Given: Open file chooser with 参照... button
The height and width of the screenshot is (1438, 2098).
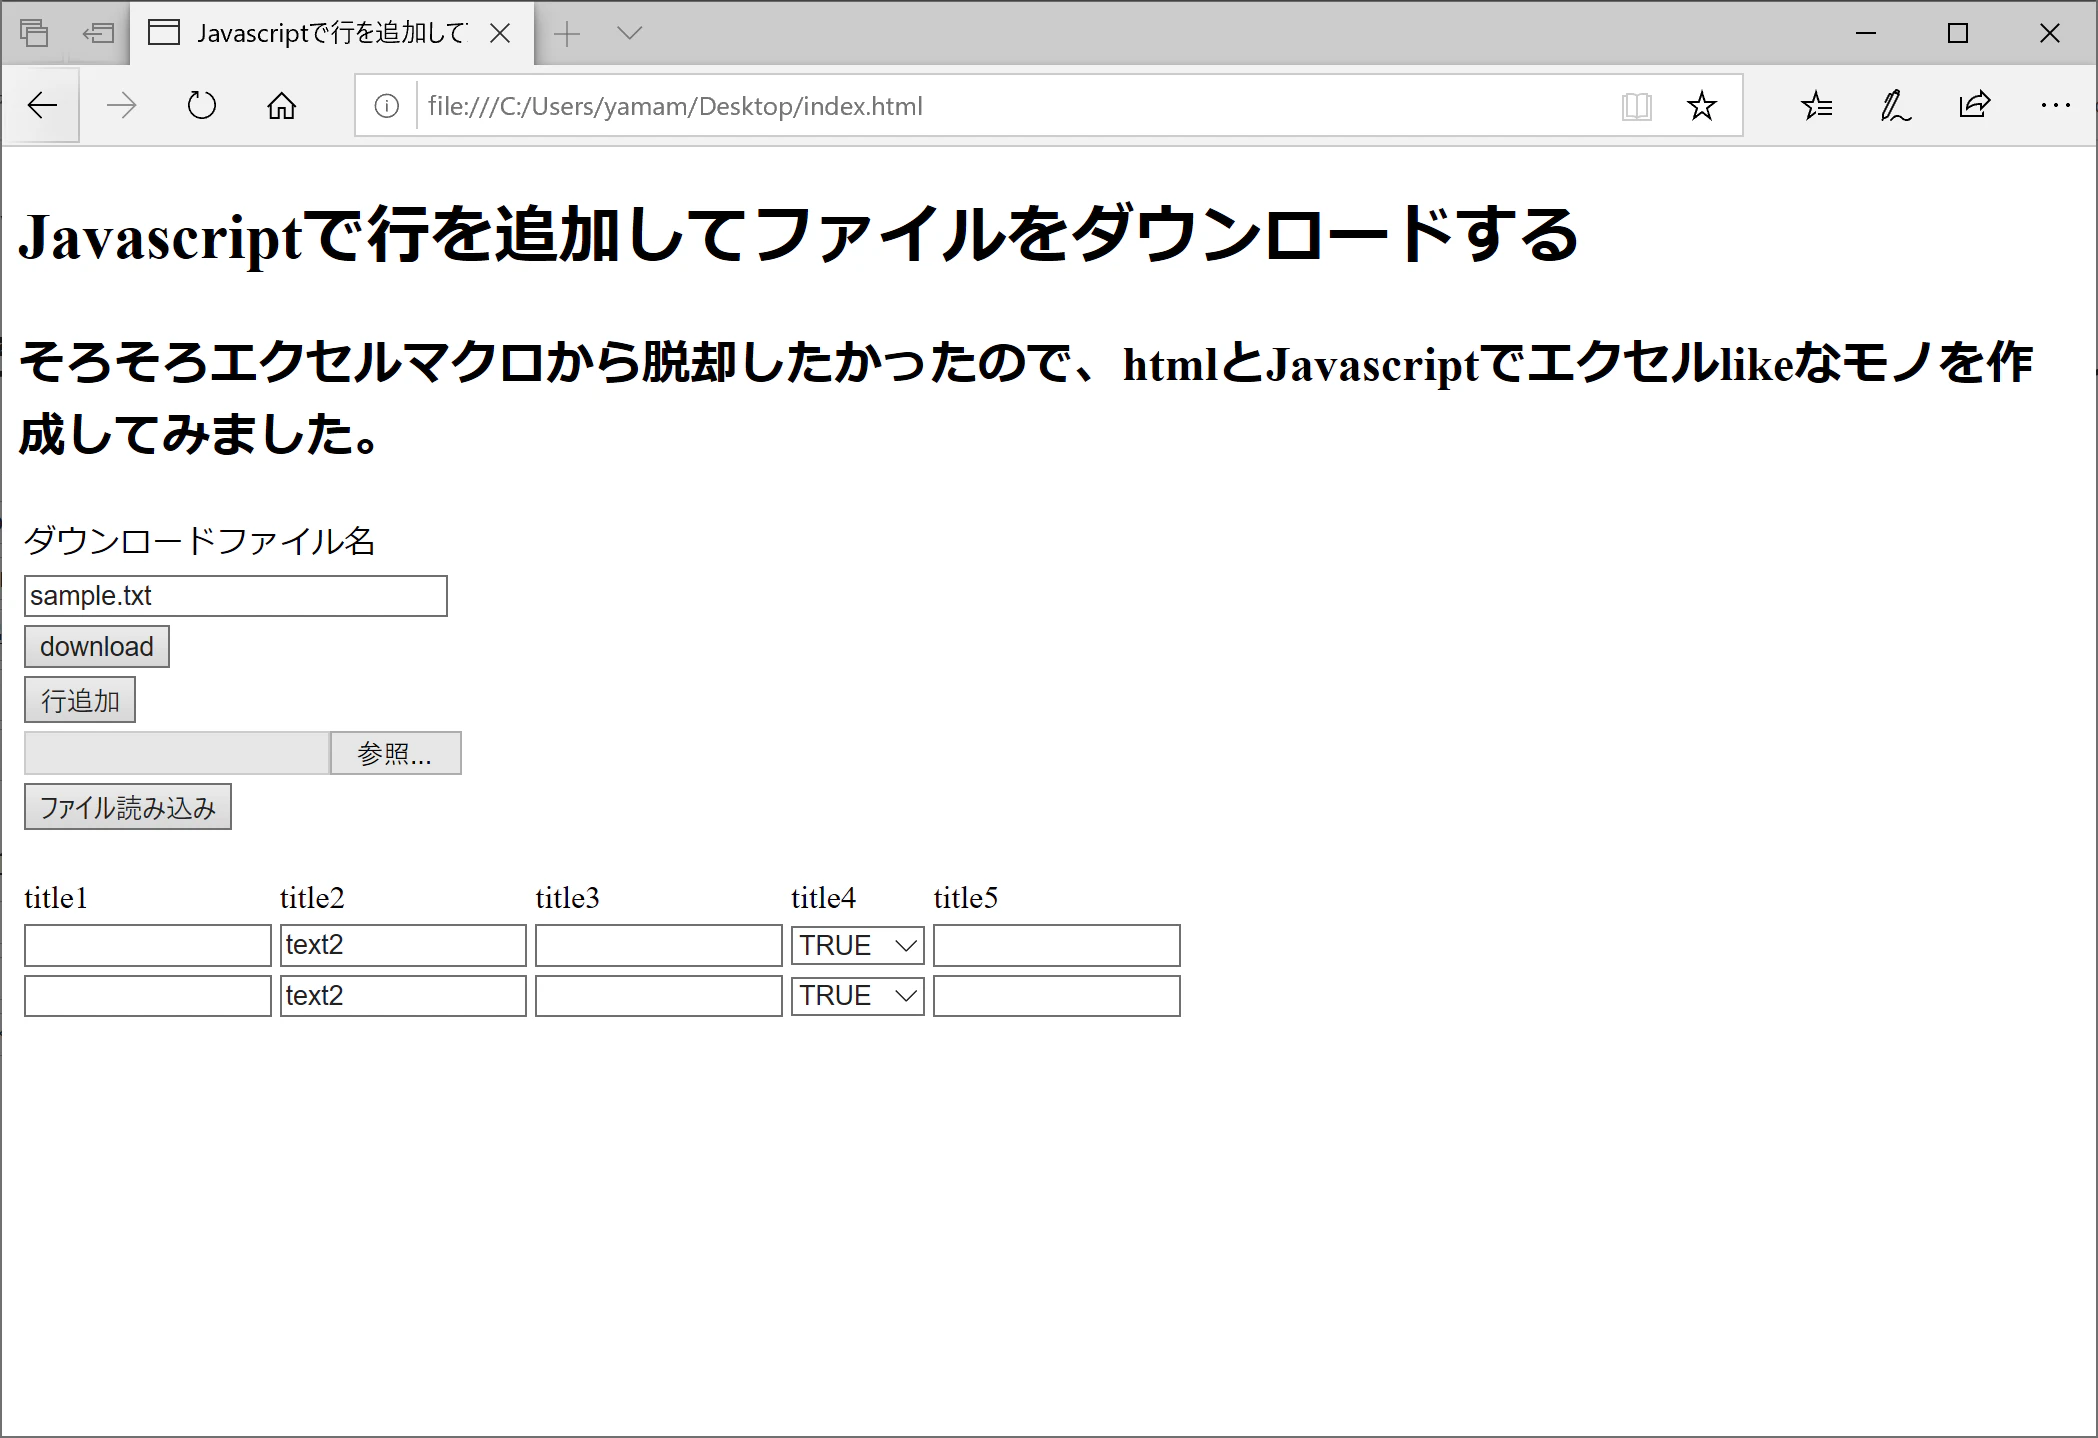Looking at the screenshot, I should 396,753.
